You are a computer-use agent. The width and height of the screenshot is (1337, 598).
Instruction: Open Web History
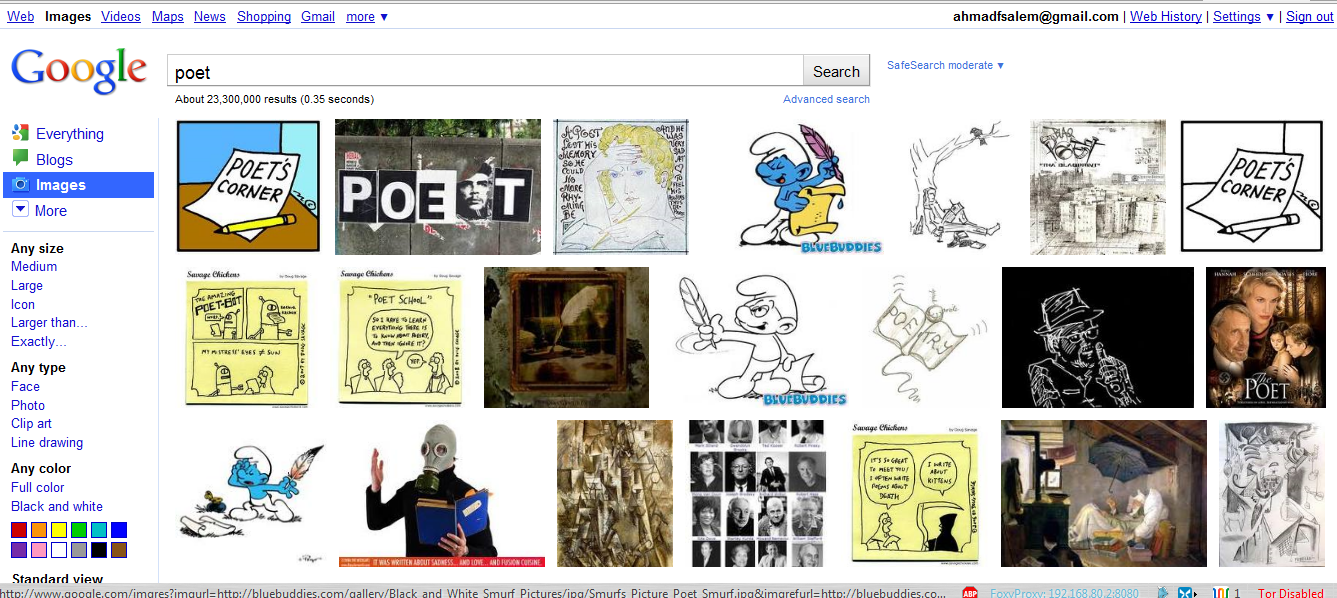[1166, 17]
